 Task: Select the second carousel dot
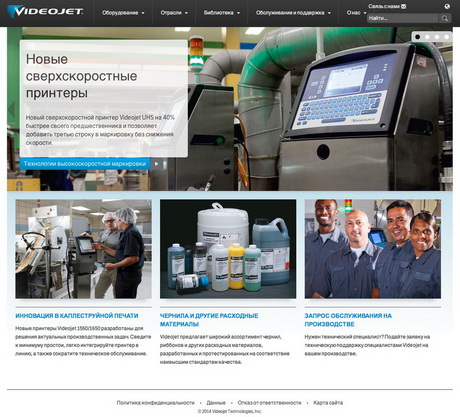427,37
